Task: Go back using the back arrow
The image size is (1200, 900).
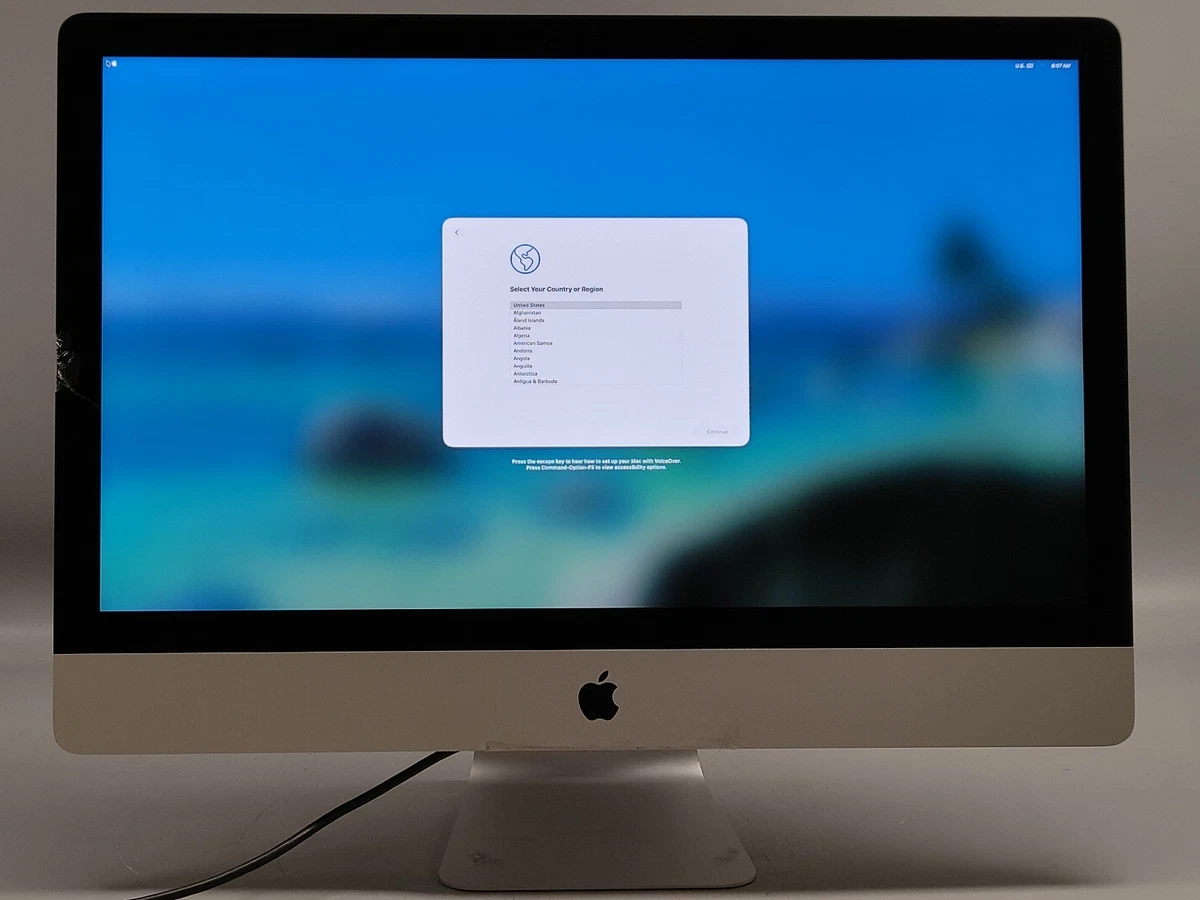Action: (x=457, y=233)
